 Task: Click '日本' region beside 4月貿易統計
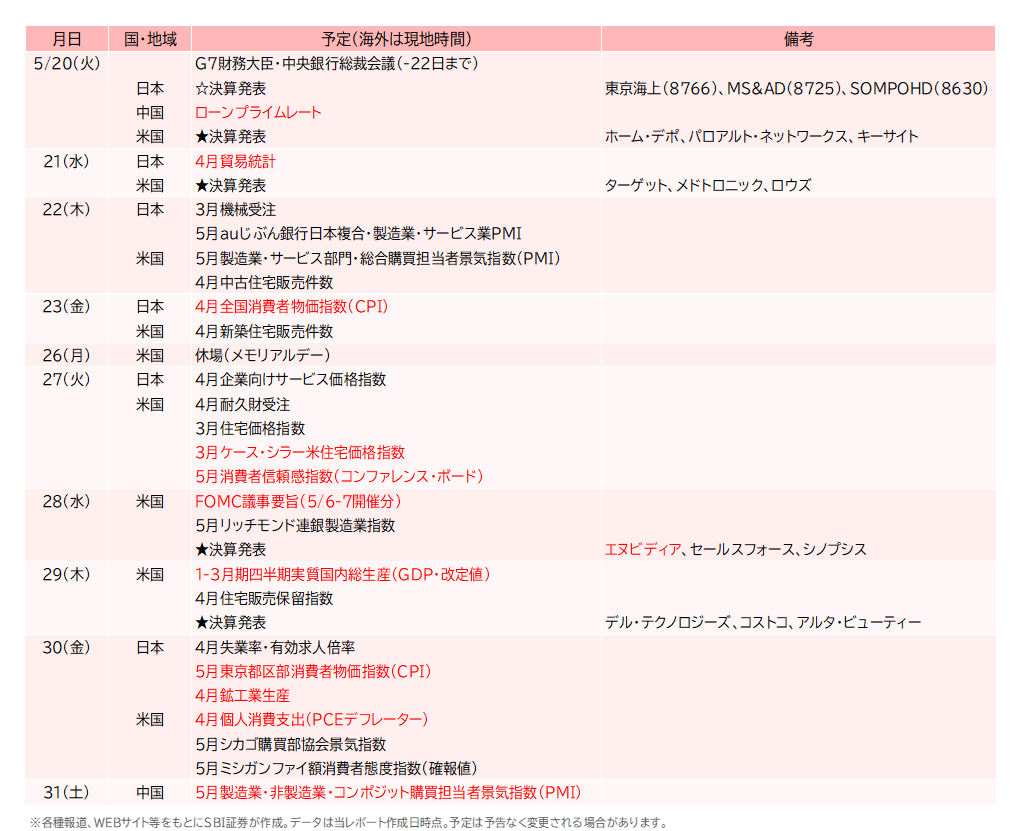click(150, 161)
